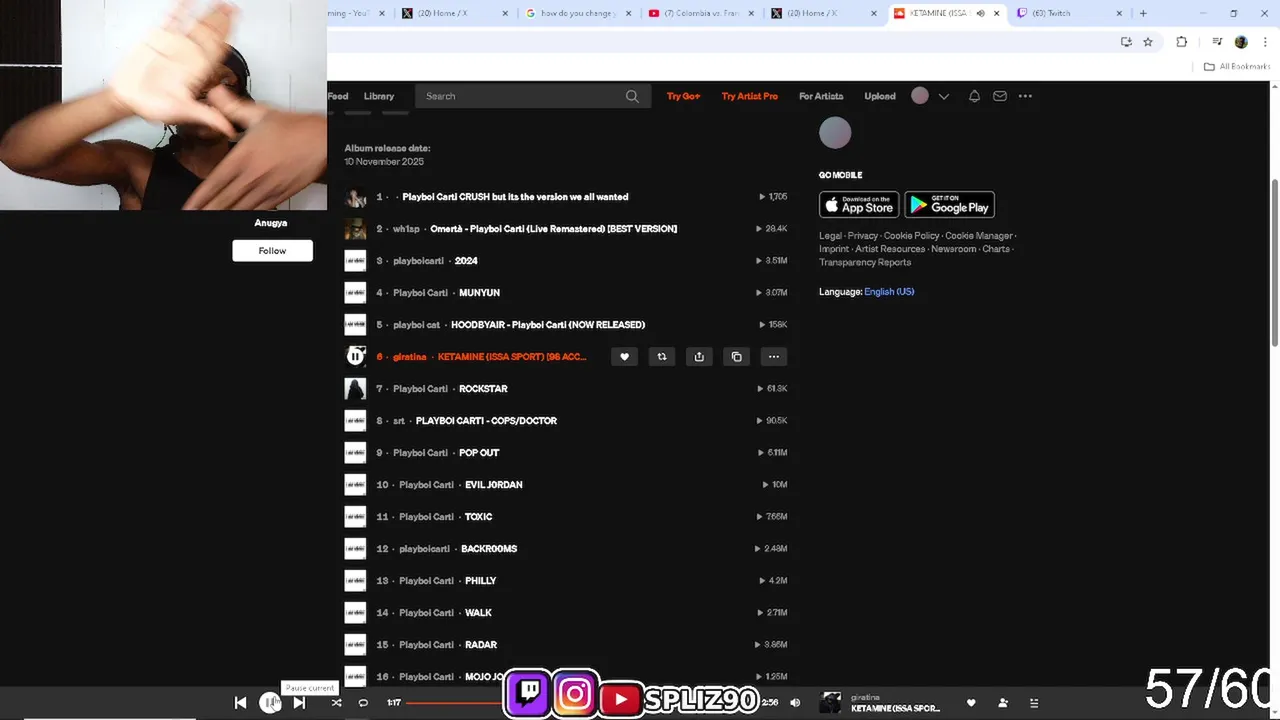Click the install app icon in address bar
The height and width of the screenshot is (720, 1280).
(1126, 42)
